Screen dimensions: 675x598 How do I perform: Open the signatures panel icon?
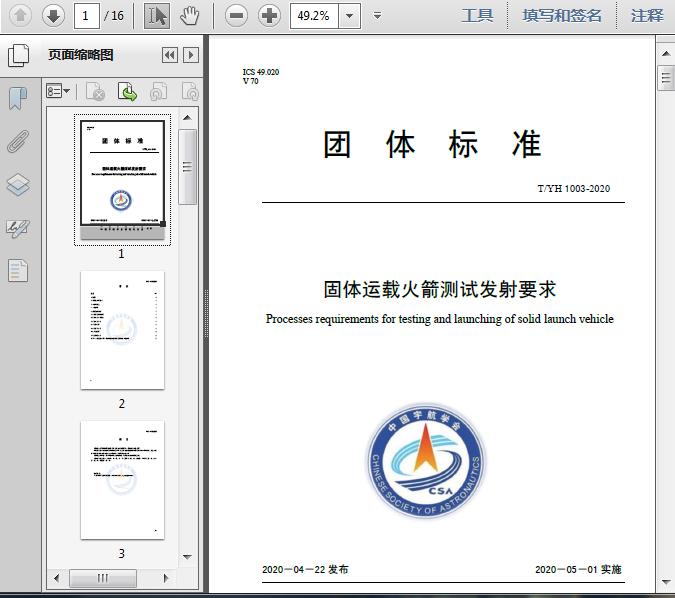[x=18, y=229]
